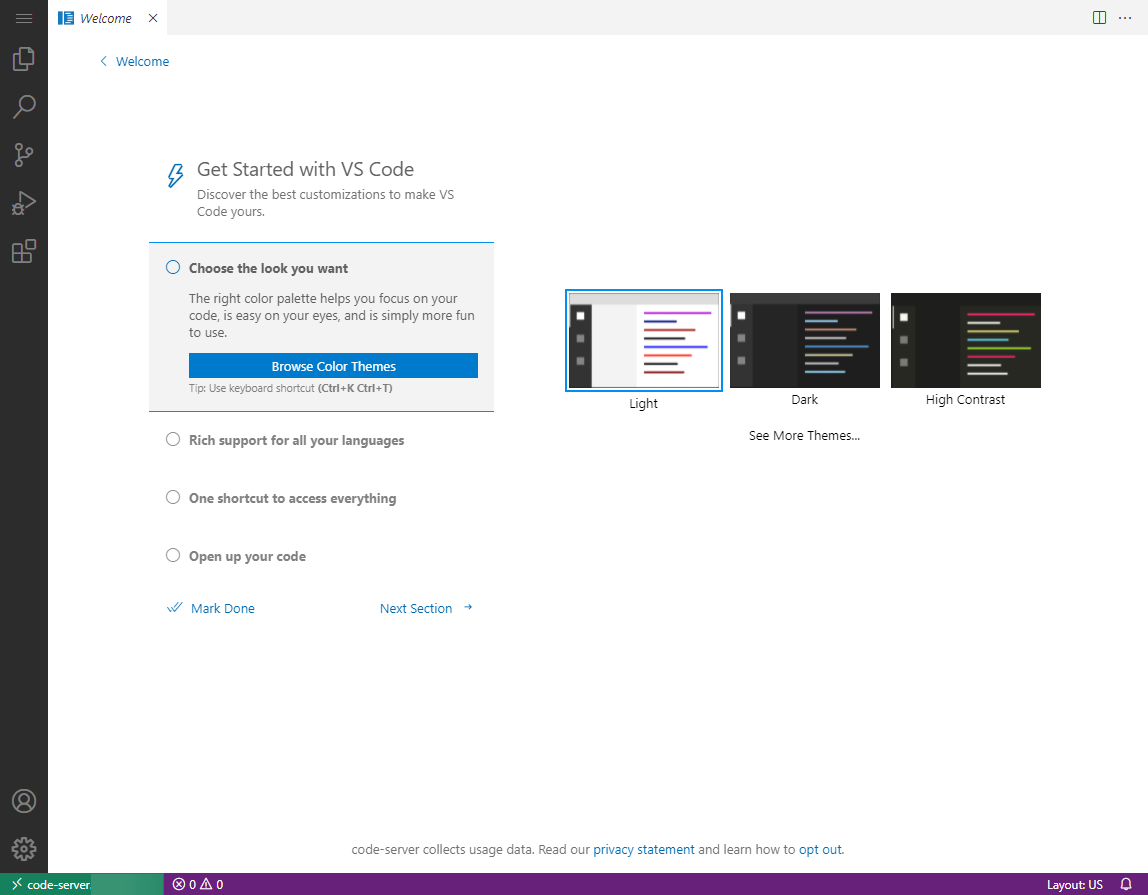Click Browse Color Themes button
Viewport: 1148px width, 895px height.
[x=333, y=365]
